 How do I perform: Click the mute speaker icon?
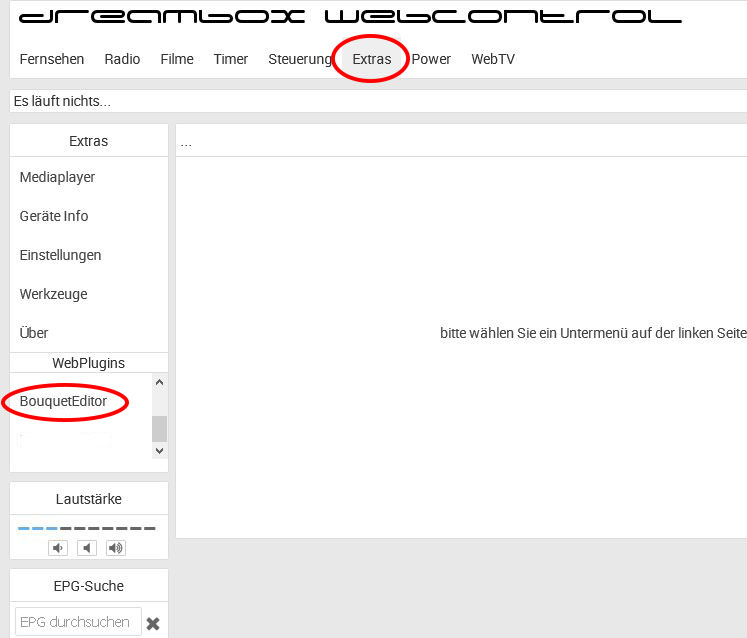[x=88, y=547]
